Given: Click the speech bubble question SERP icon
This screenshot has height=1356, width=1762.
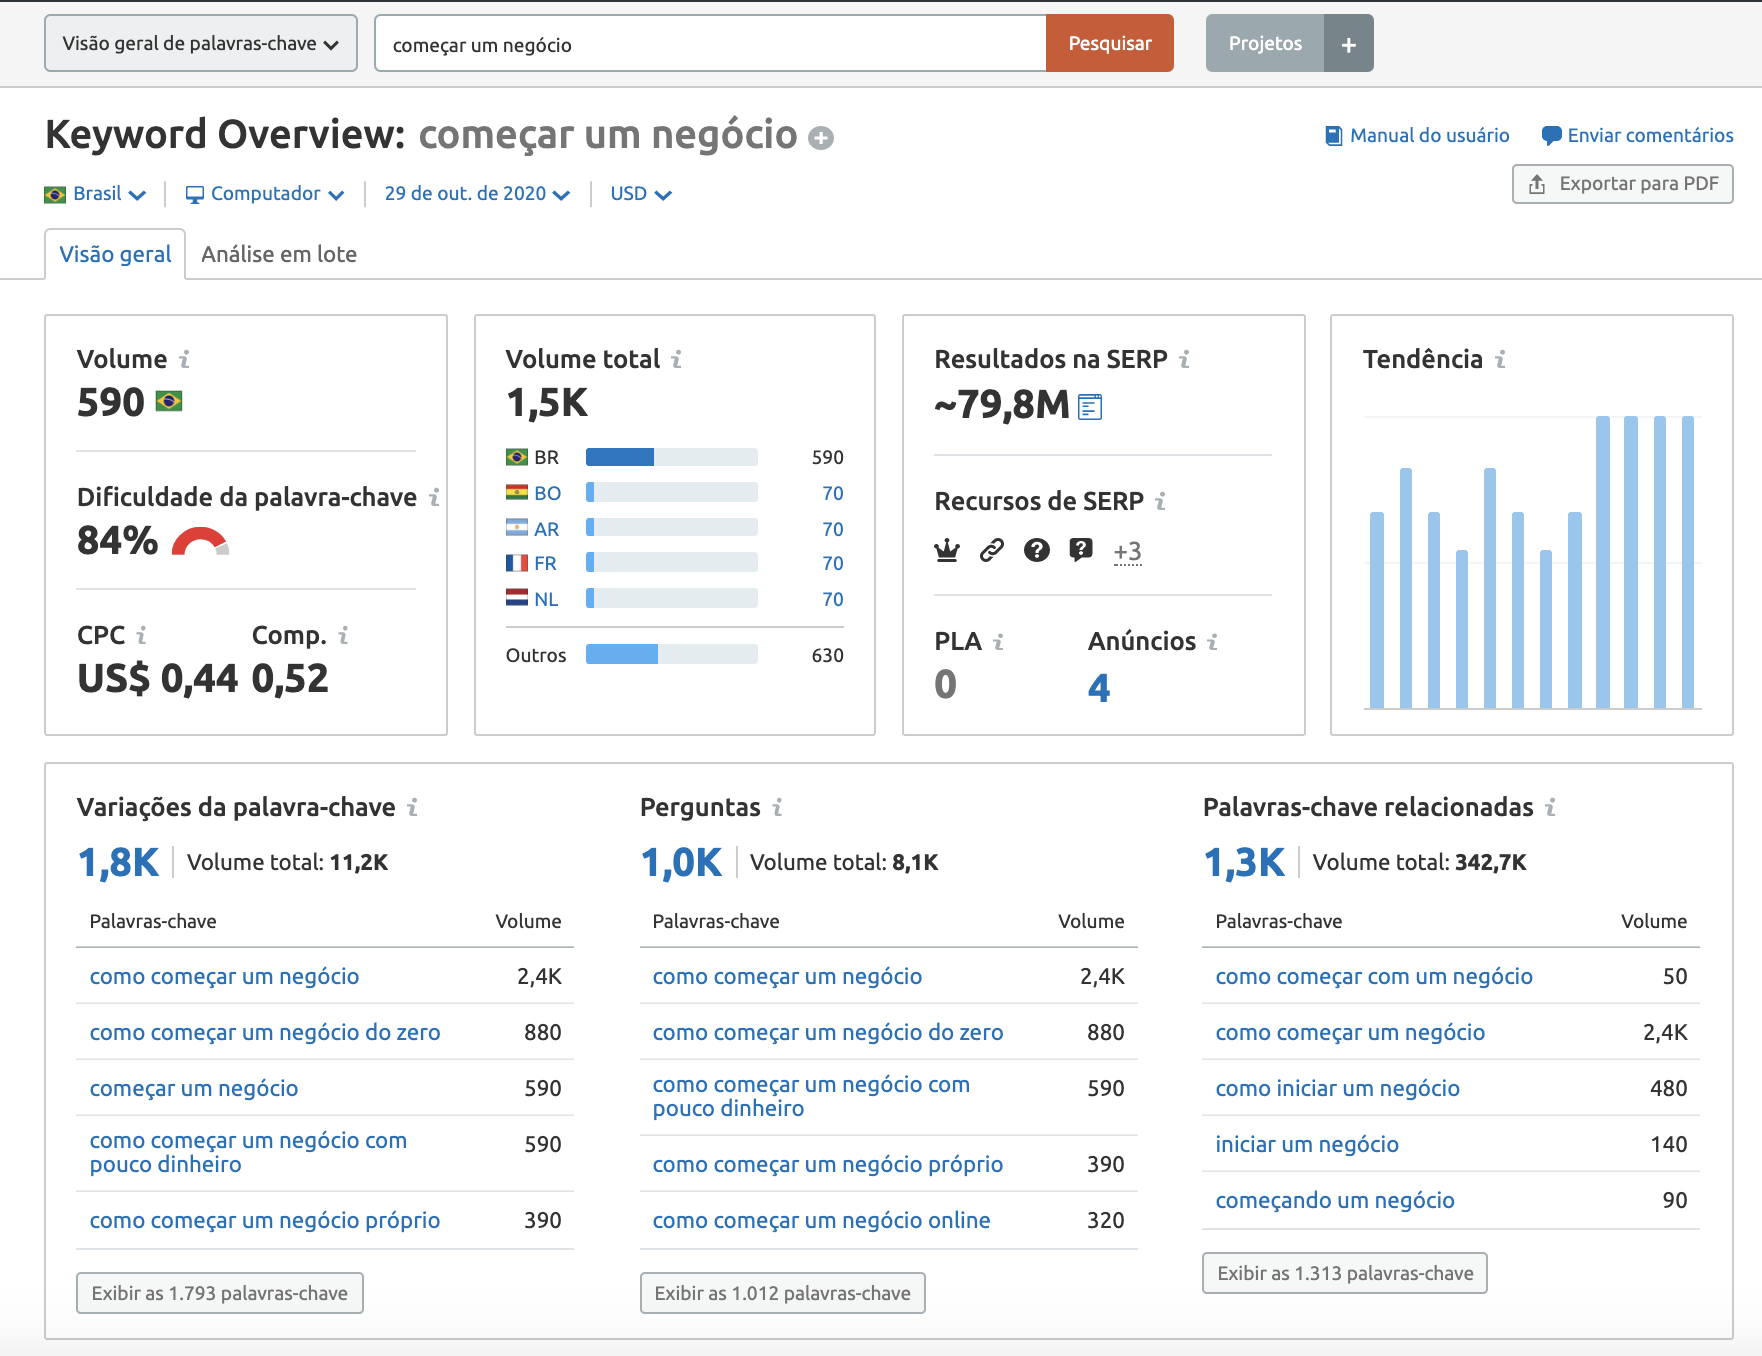Looking at the screenshot, I should click(1081, 550).
